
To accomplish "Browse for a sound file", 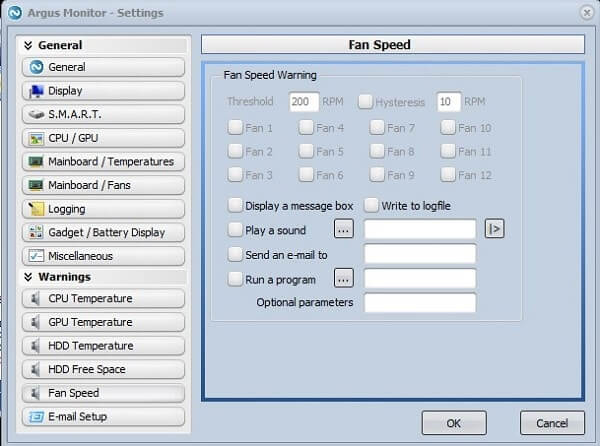I will [344, 229].
